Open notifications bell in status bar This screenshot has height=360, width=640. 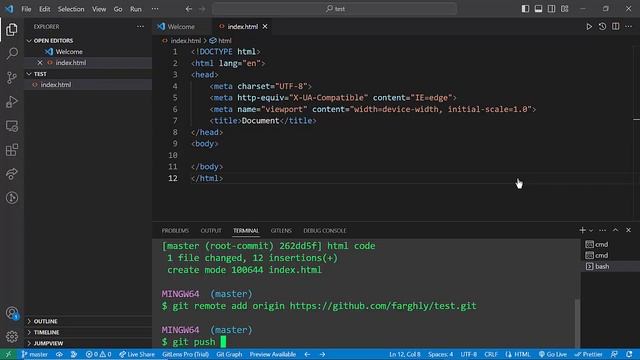click(x=629, y=354)
